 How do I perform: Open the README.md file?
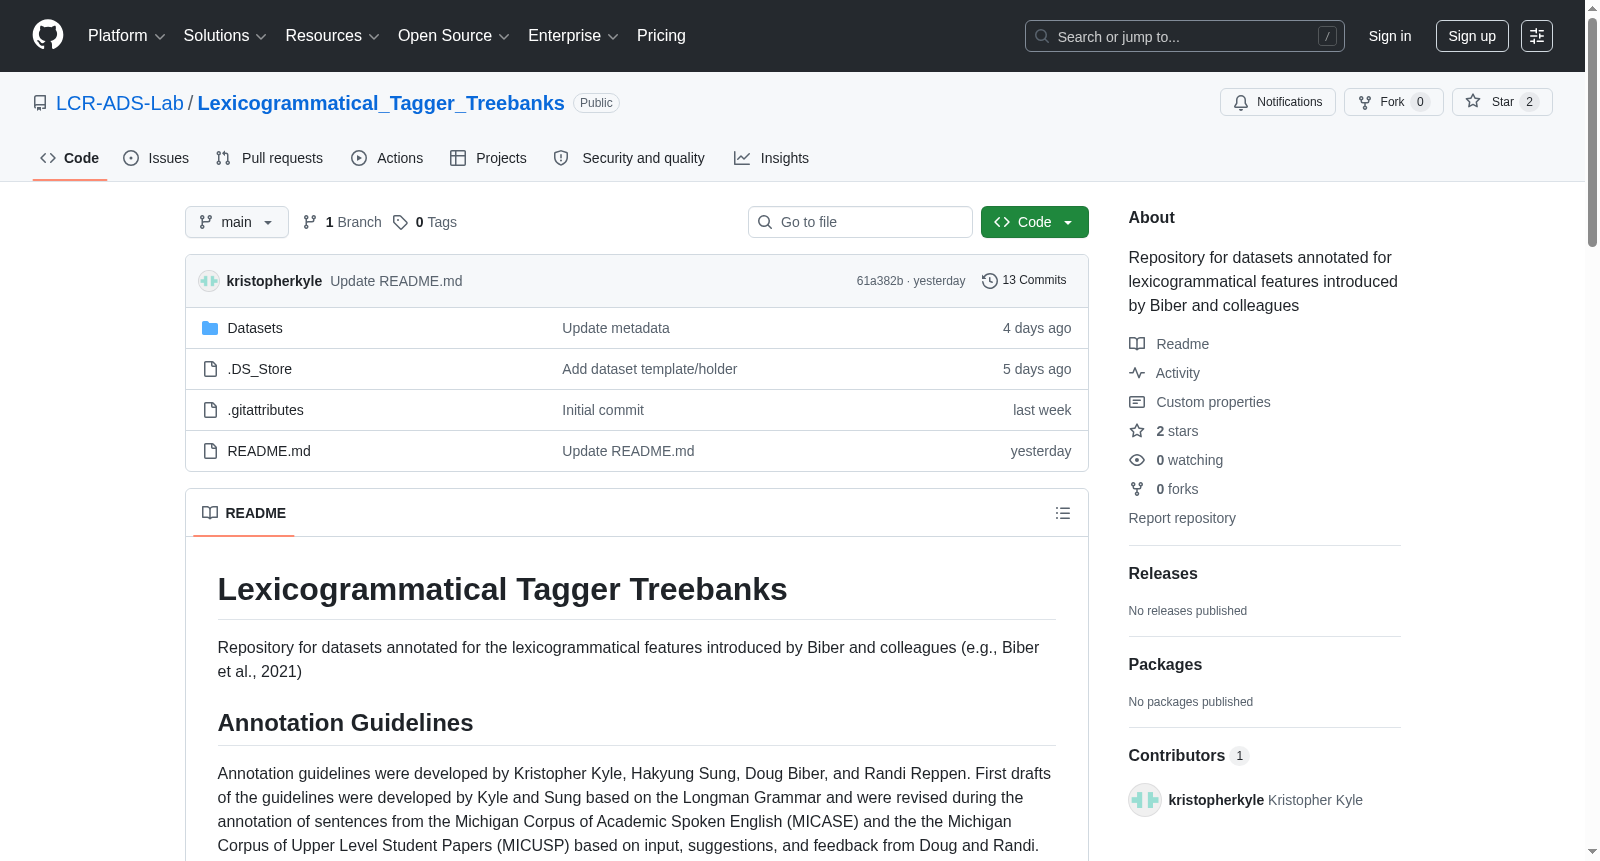(x=269, y=451)
